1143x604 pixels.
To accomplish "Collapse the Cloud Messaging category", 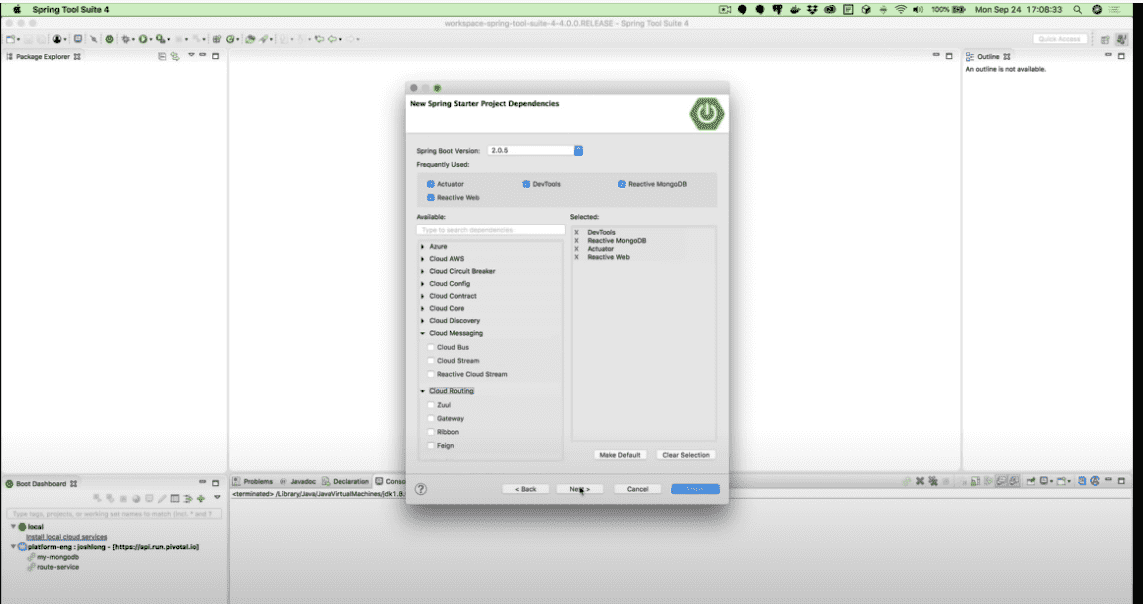I will click(x=423, y=334).
